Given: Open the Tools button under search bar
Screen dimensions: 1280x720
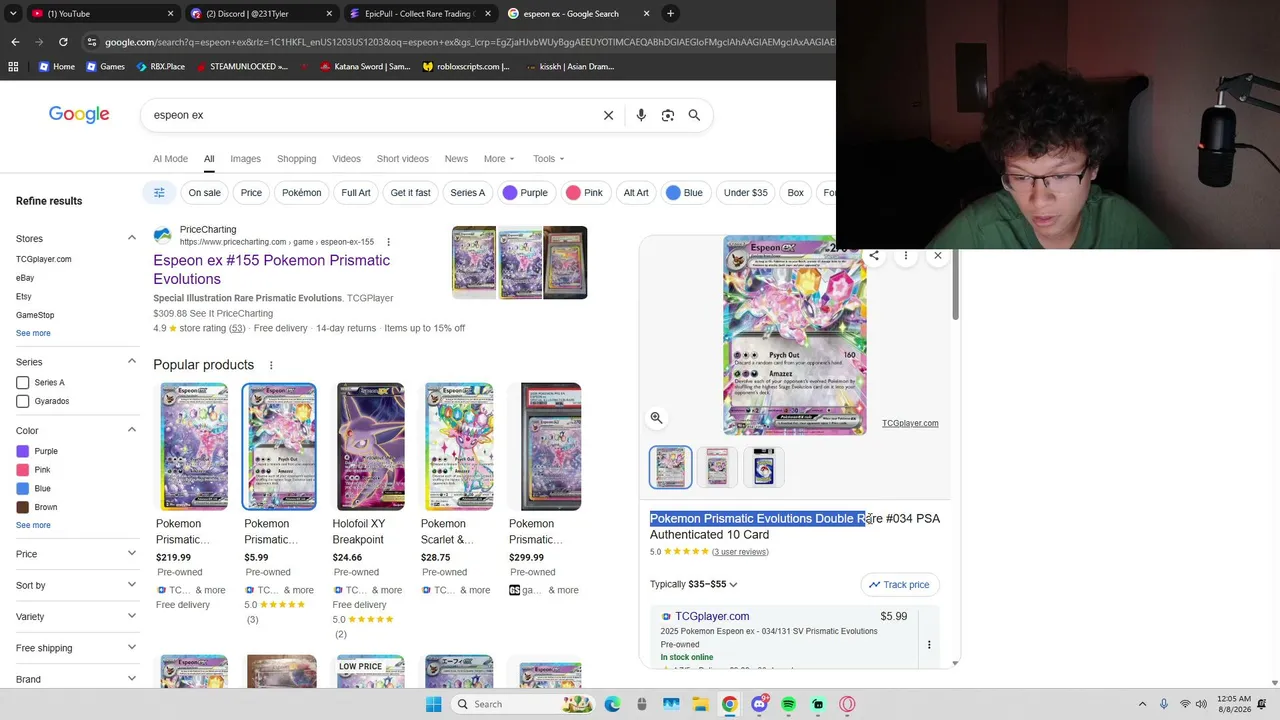Looking at the screenshot, I should coord(548,159).
